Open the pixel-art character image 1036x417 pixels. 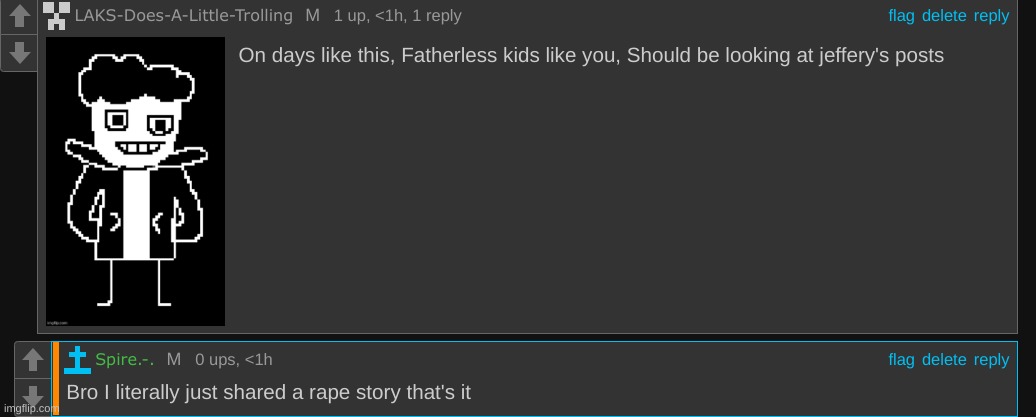click(x=135, y=181)
